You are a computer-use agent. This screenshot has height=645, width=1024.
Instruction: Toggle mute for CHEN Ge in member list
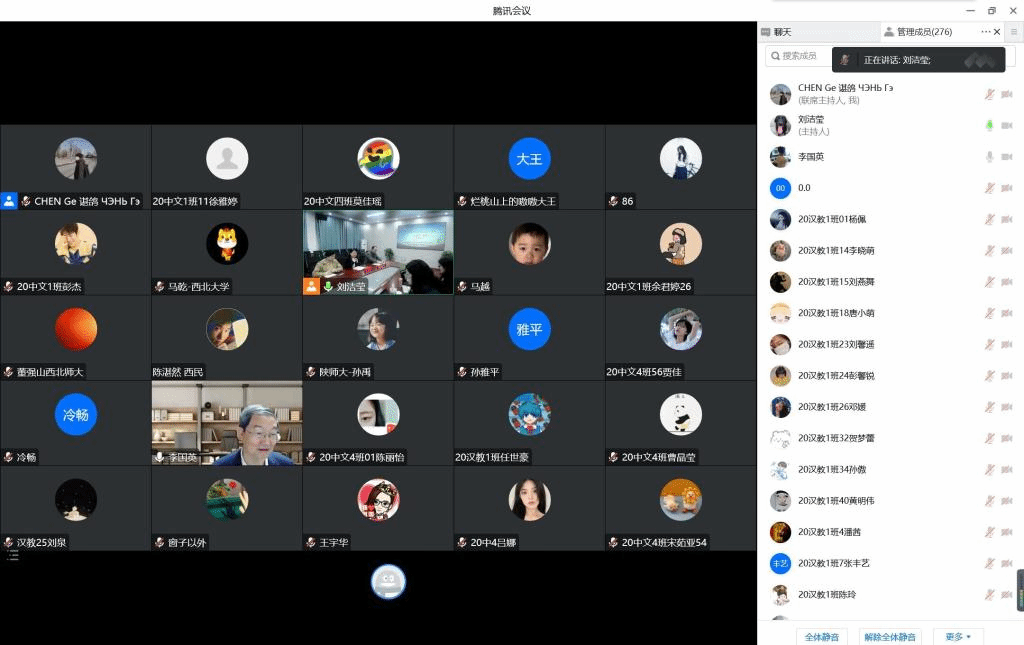(989, 94)
